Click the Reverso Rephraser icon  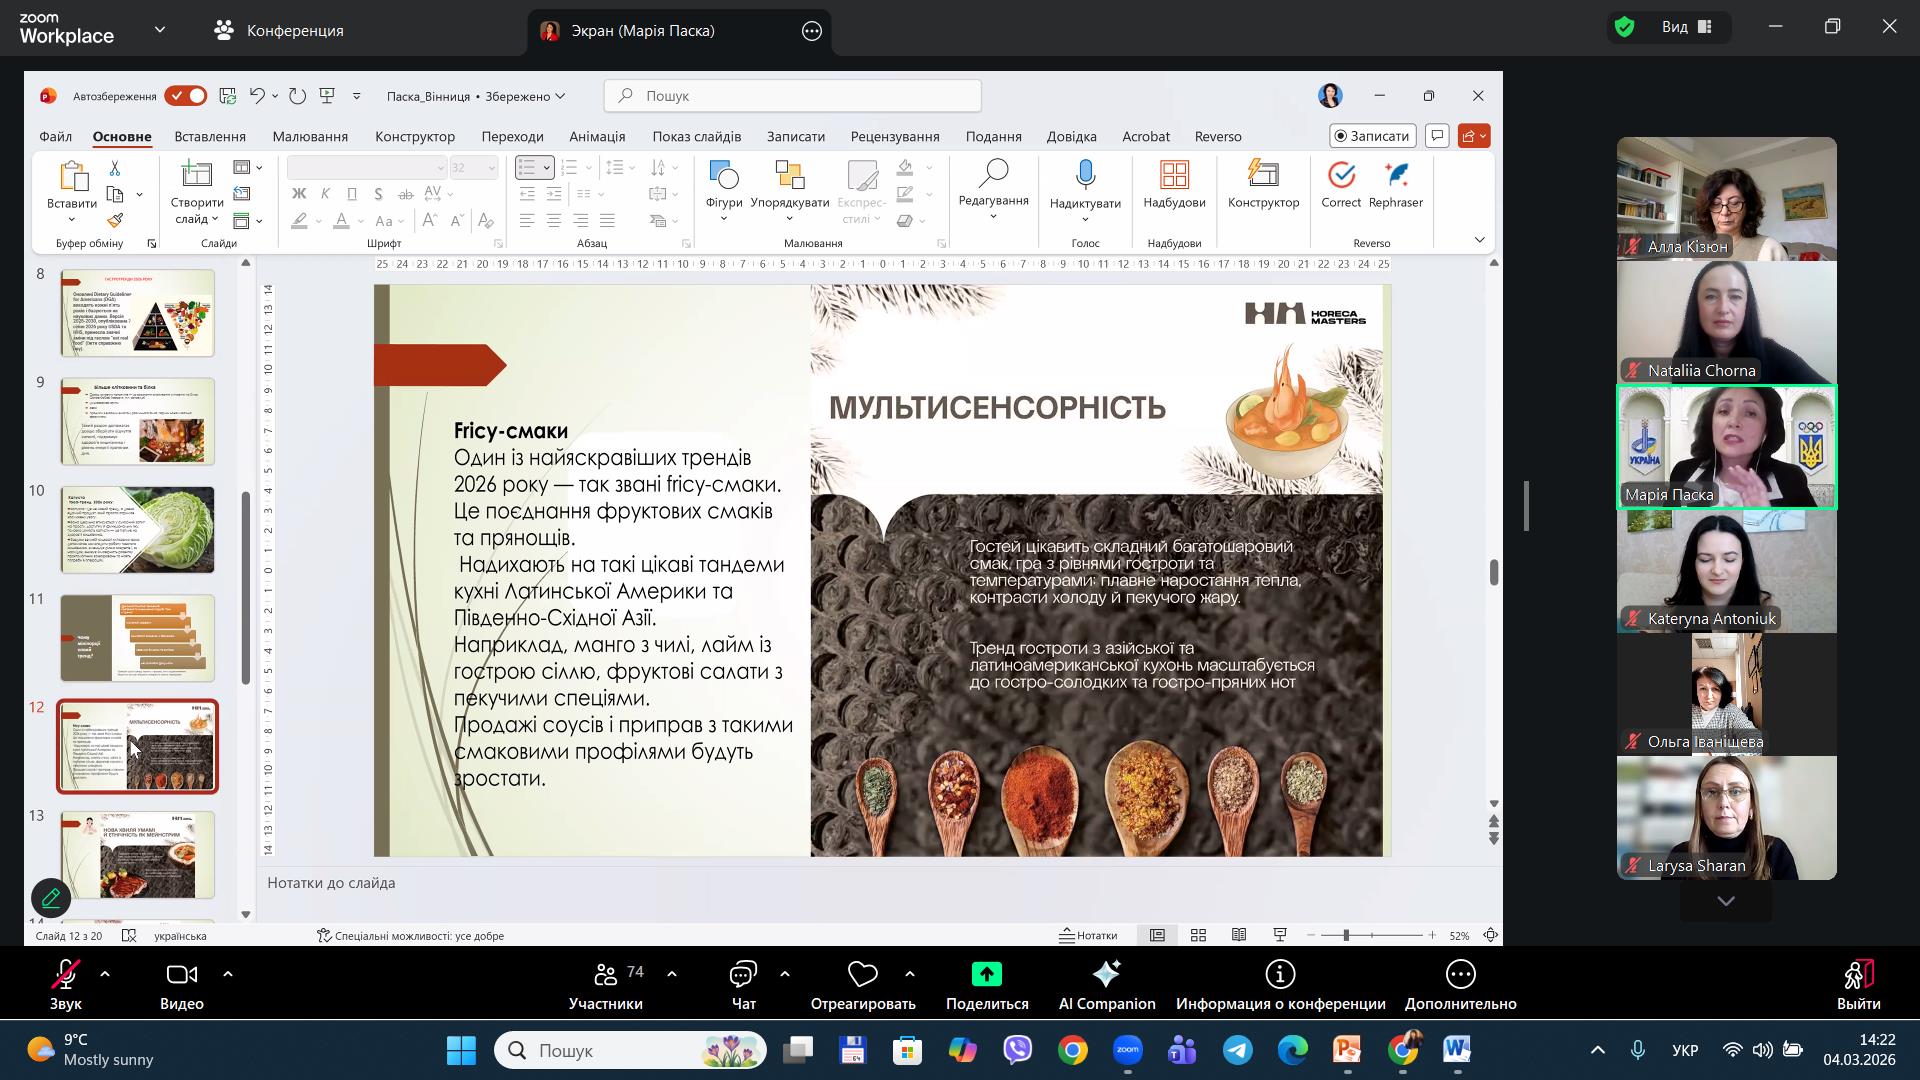[x=1396, y=176]
